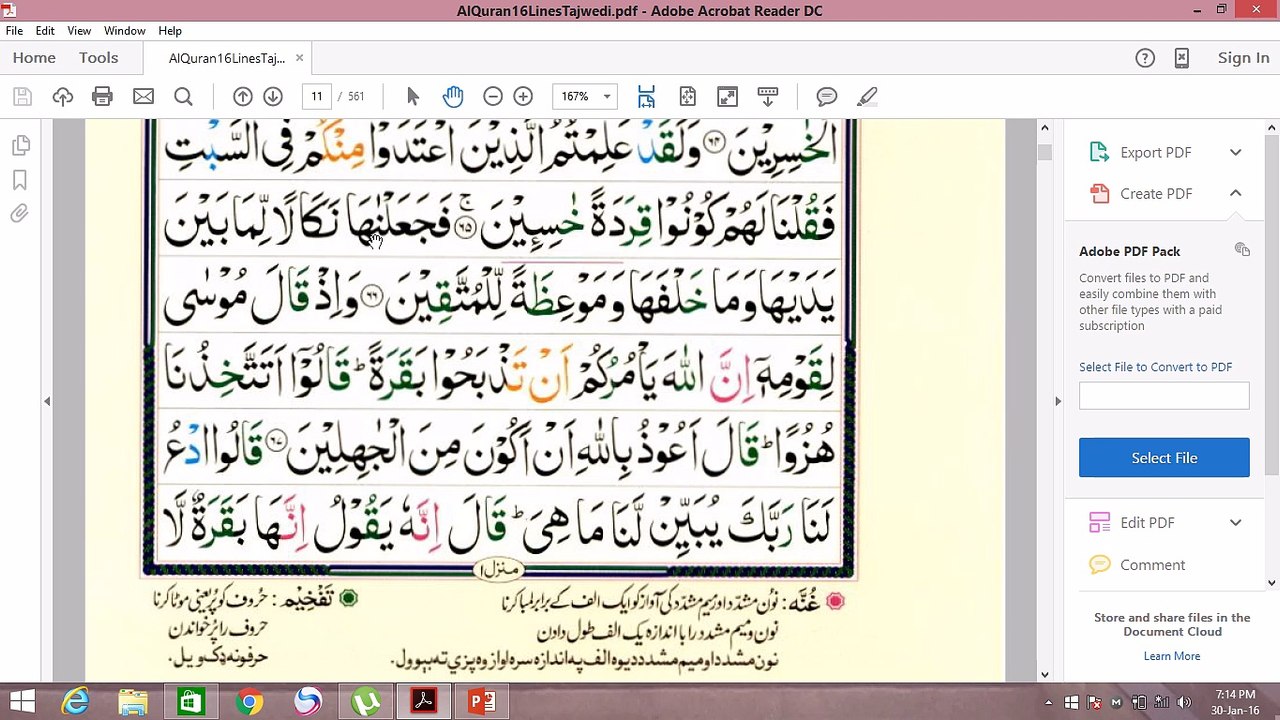Viewport: 1280px width, 720px height.
Task: Click the Edit PDF tool label
Action: pyautogui.click(x=1147, y=522)
